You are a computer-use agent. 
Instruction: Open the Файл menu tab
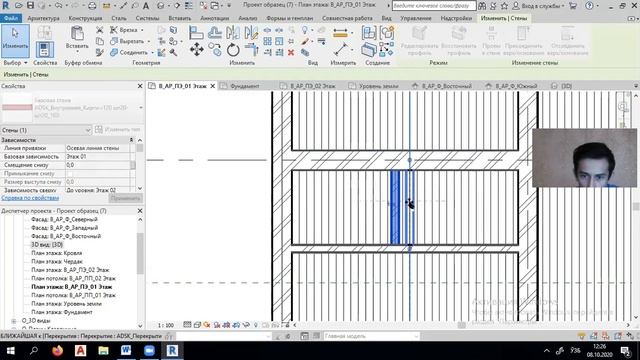pyautogui.click(x=11, y=18)
